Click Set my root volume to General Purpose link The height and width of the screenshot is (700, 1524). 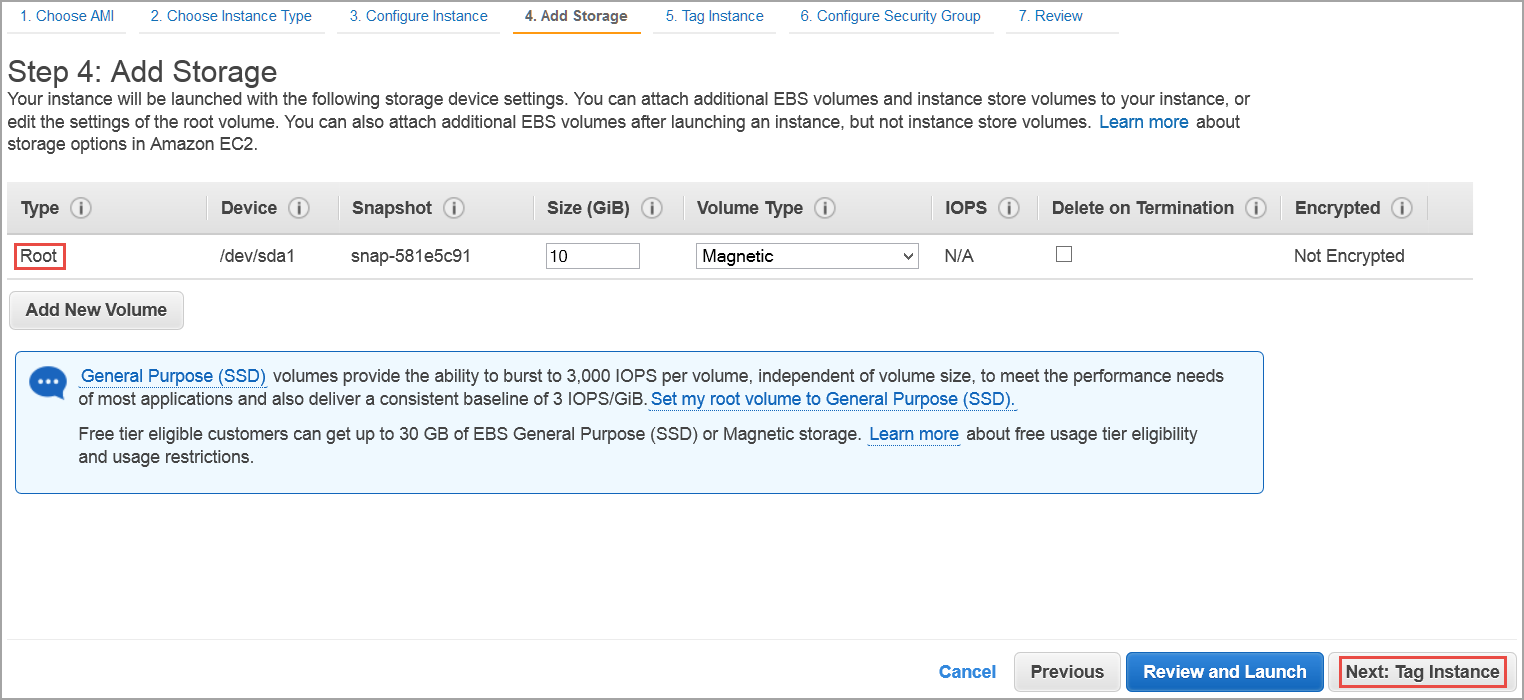click(832, 400)
